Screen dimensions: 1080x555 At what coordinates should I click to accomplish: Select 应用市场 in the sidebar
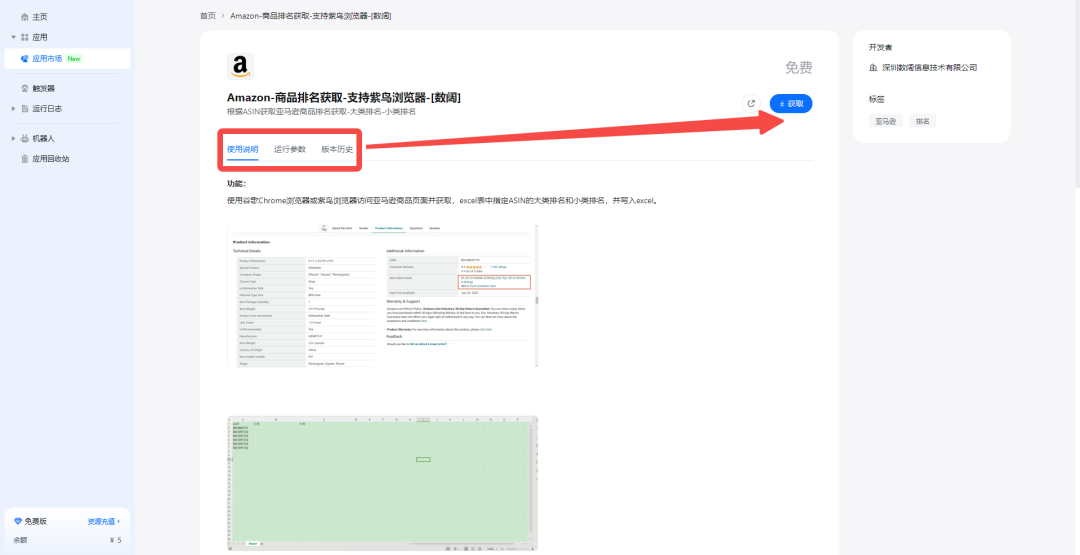67,59
